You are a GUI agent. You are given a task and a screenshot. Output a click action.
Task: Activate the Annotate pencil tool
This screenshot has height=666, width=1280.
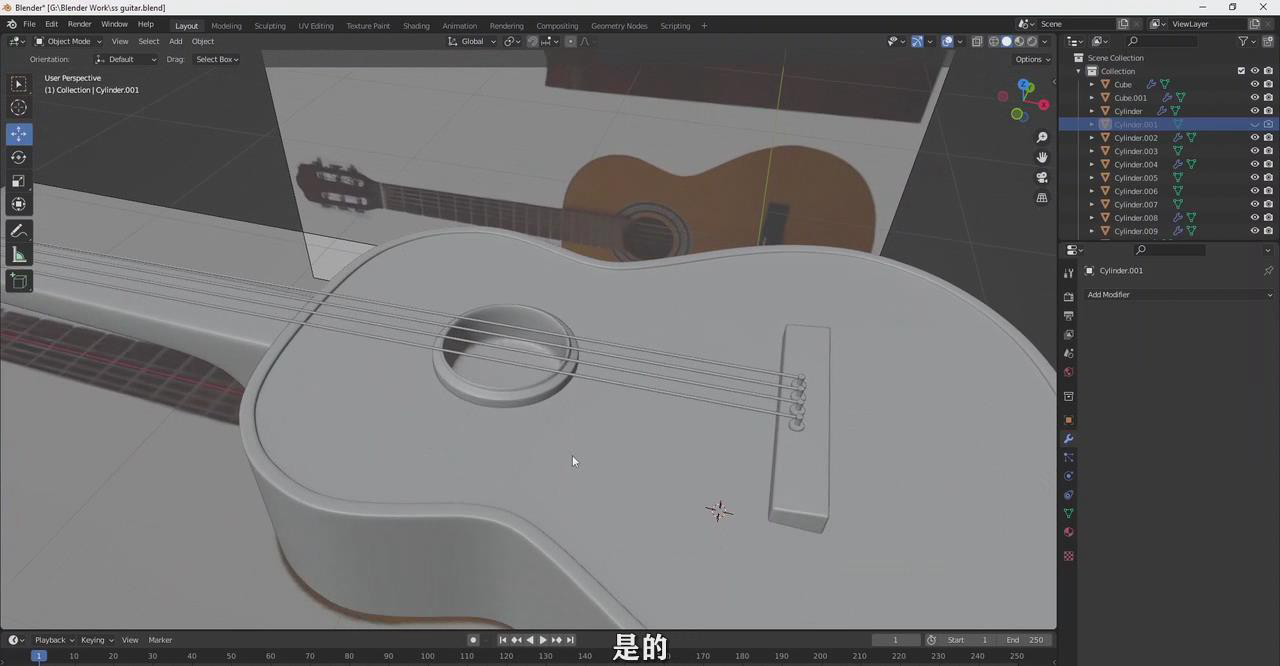click(x=19, y=231)
